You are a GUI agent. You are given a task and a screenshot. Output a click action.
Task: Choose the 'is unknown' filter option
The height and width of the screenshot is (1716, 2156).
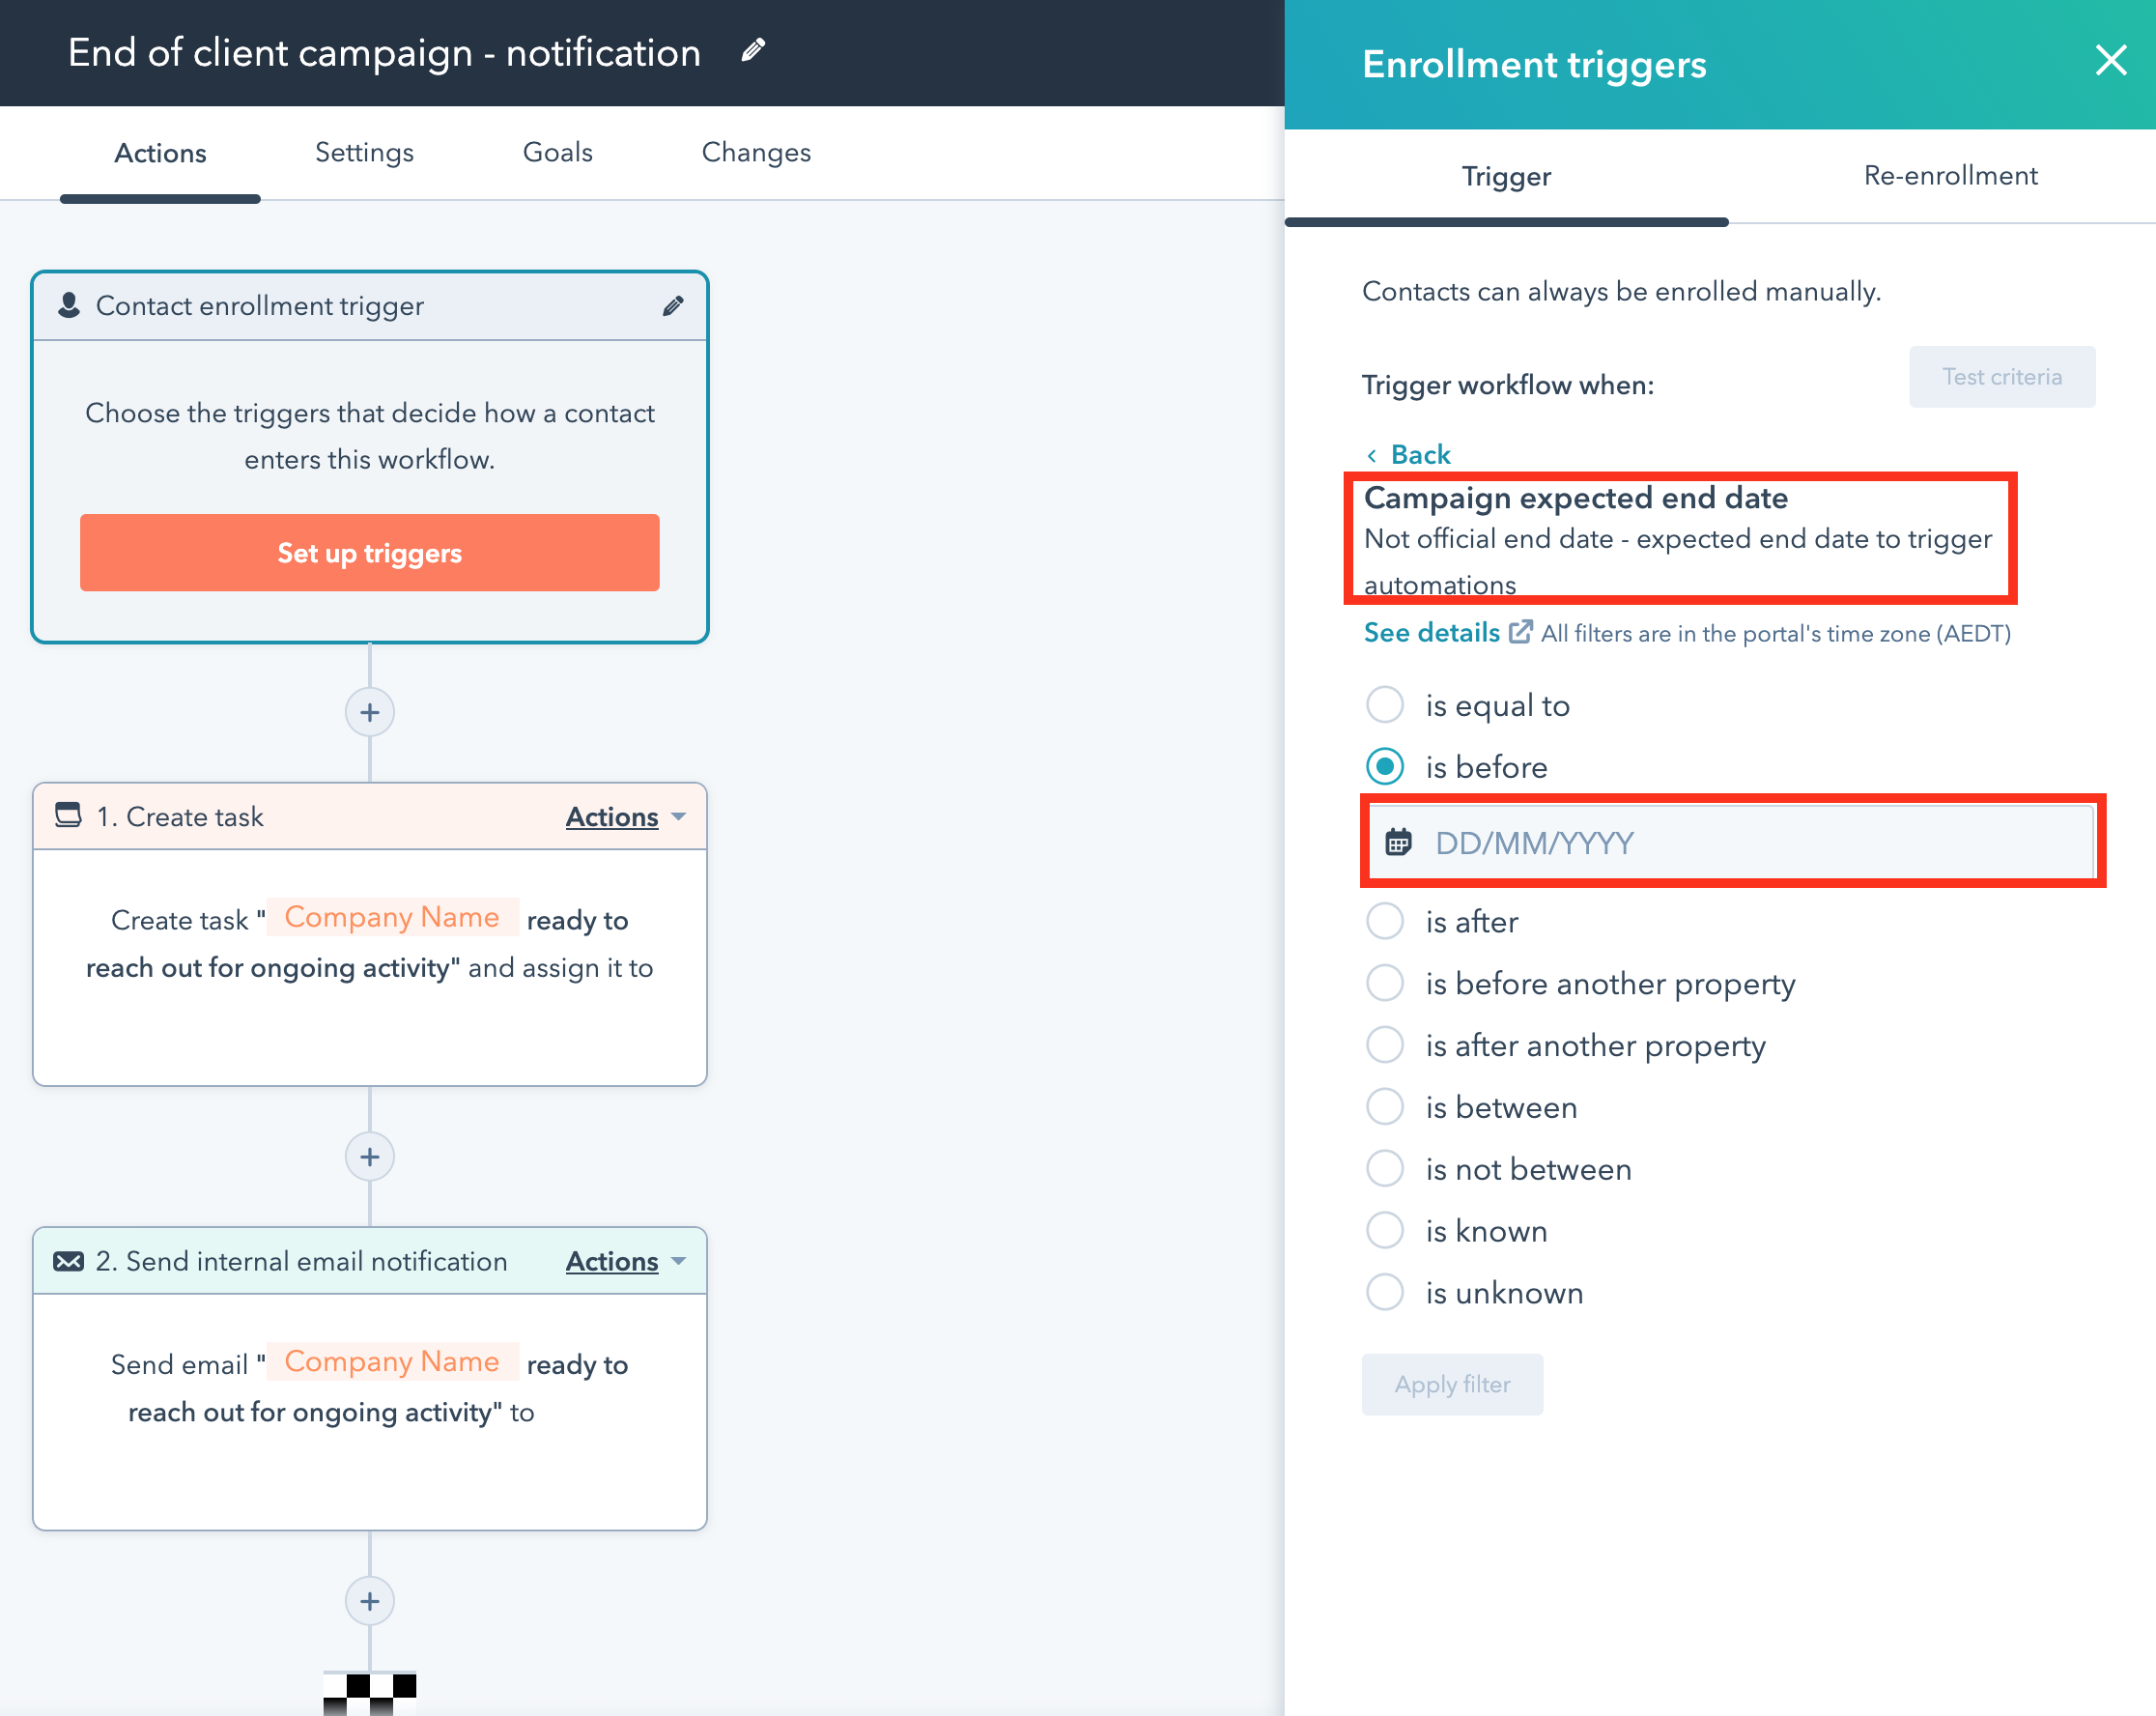(1384, 1292)
